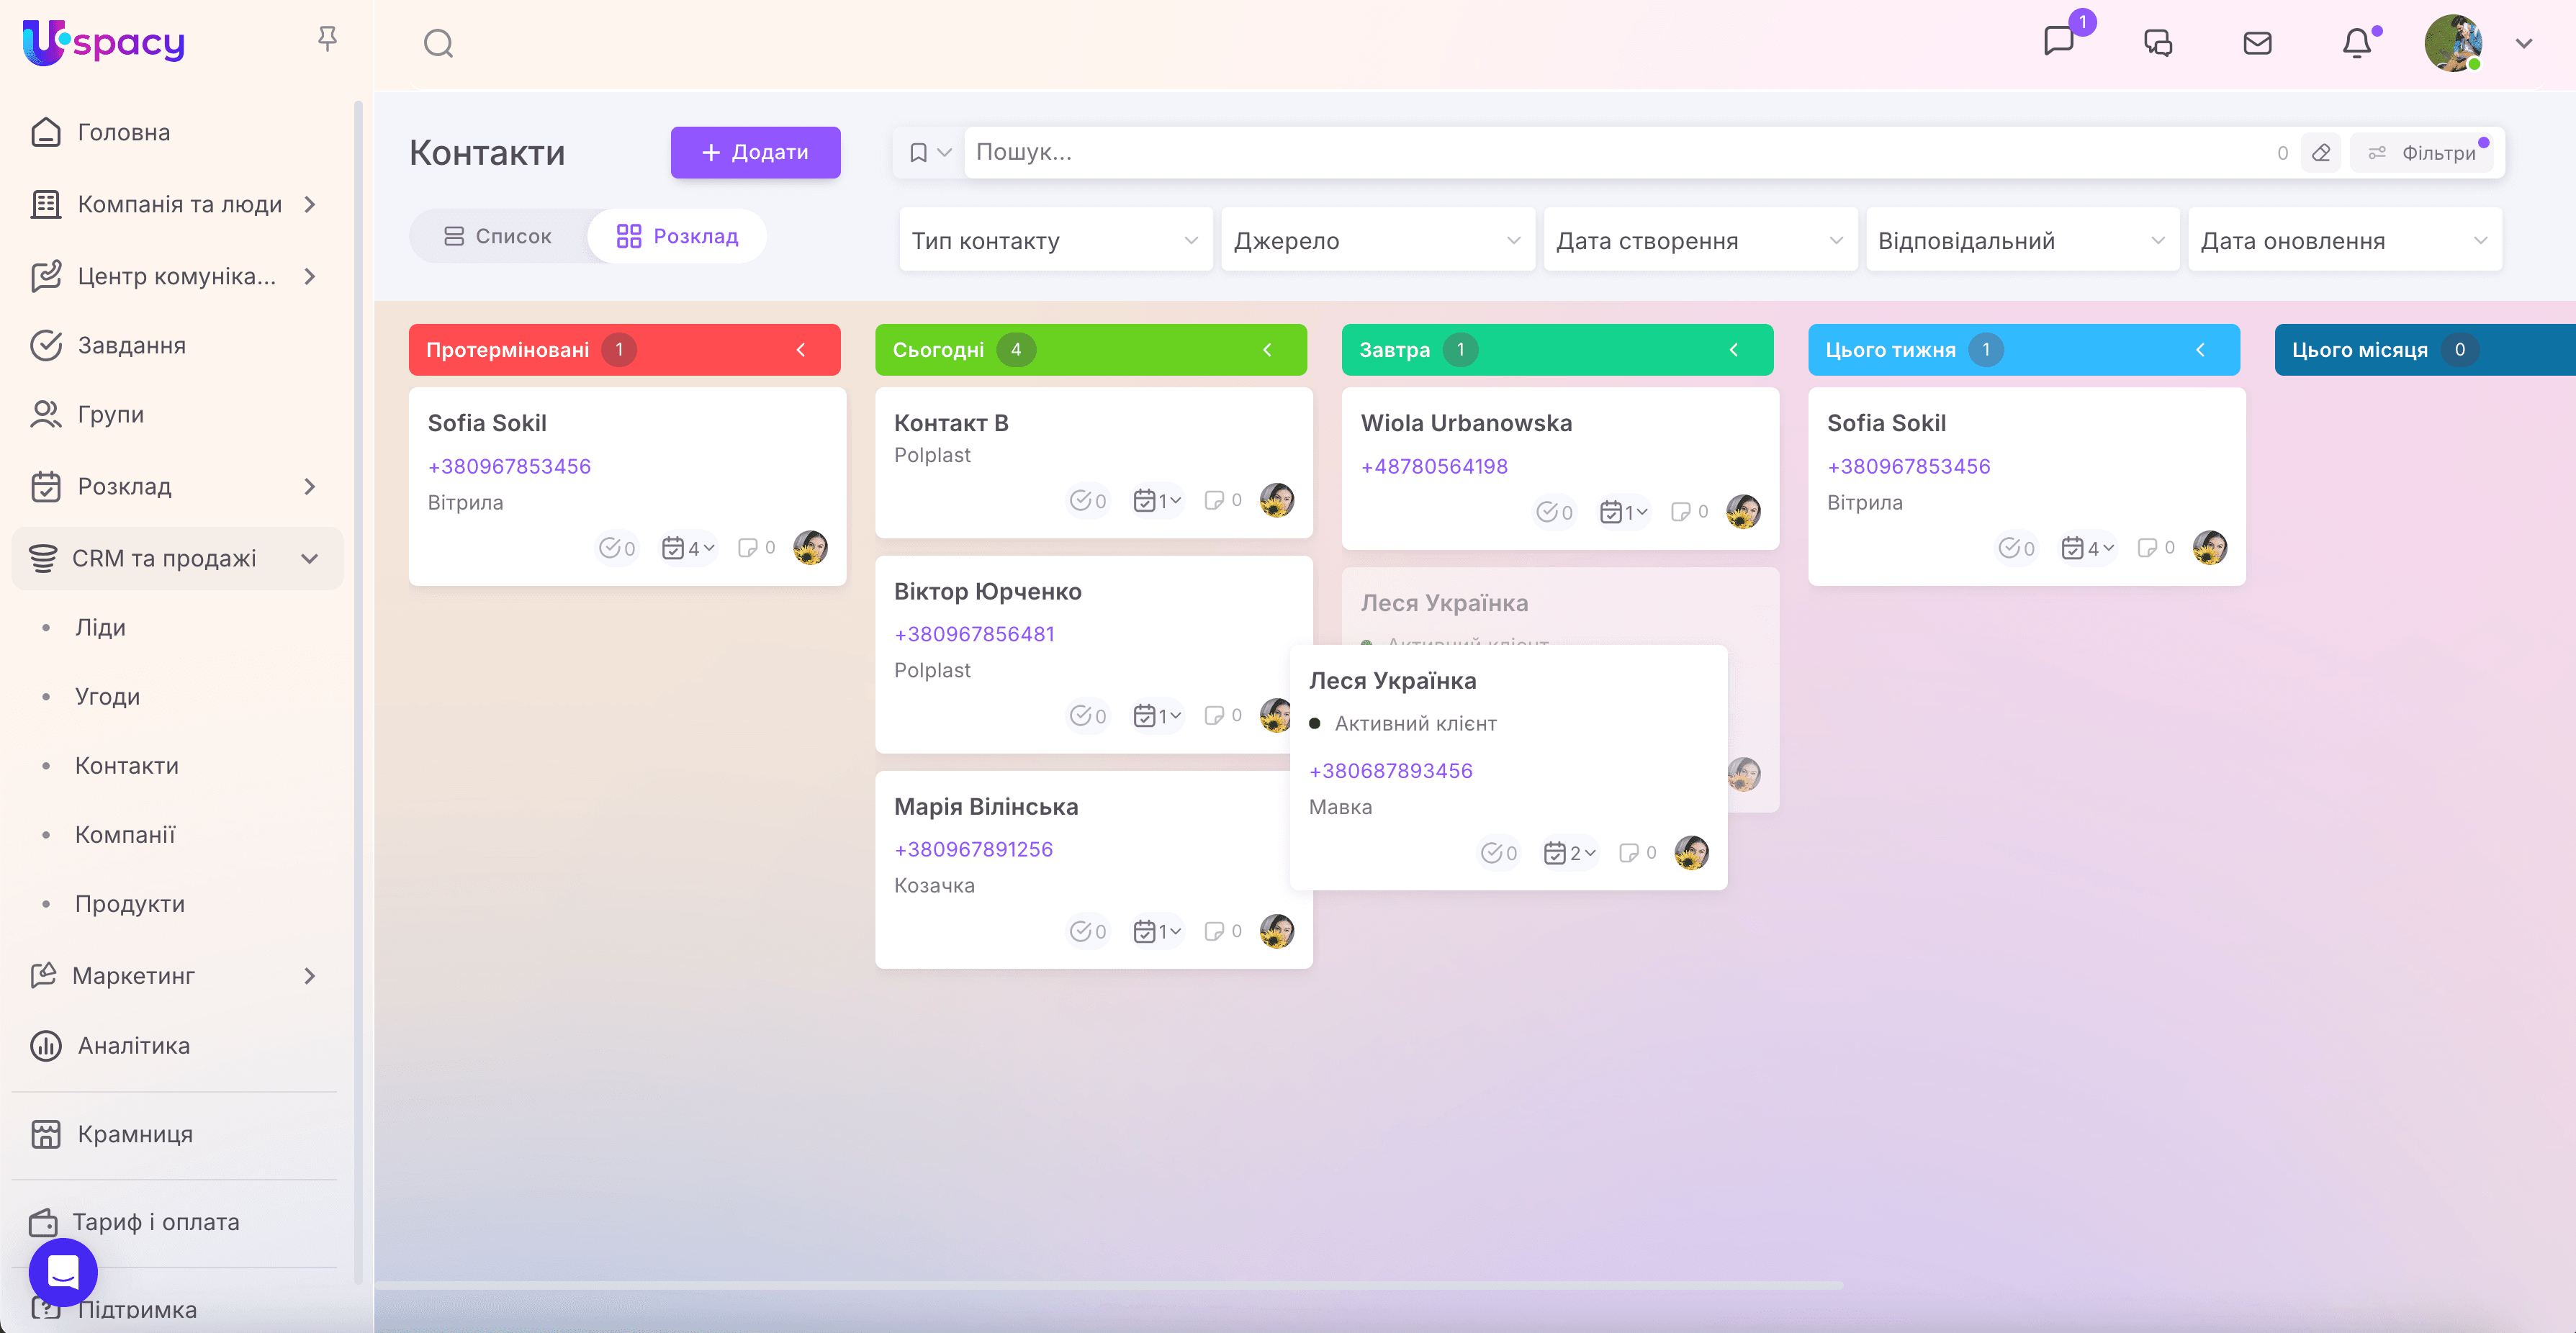The image size is (2576, 1333).
Task: Open Угоди under CRM
Action: click(107, 696)
